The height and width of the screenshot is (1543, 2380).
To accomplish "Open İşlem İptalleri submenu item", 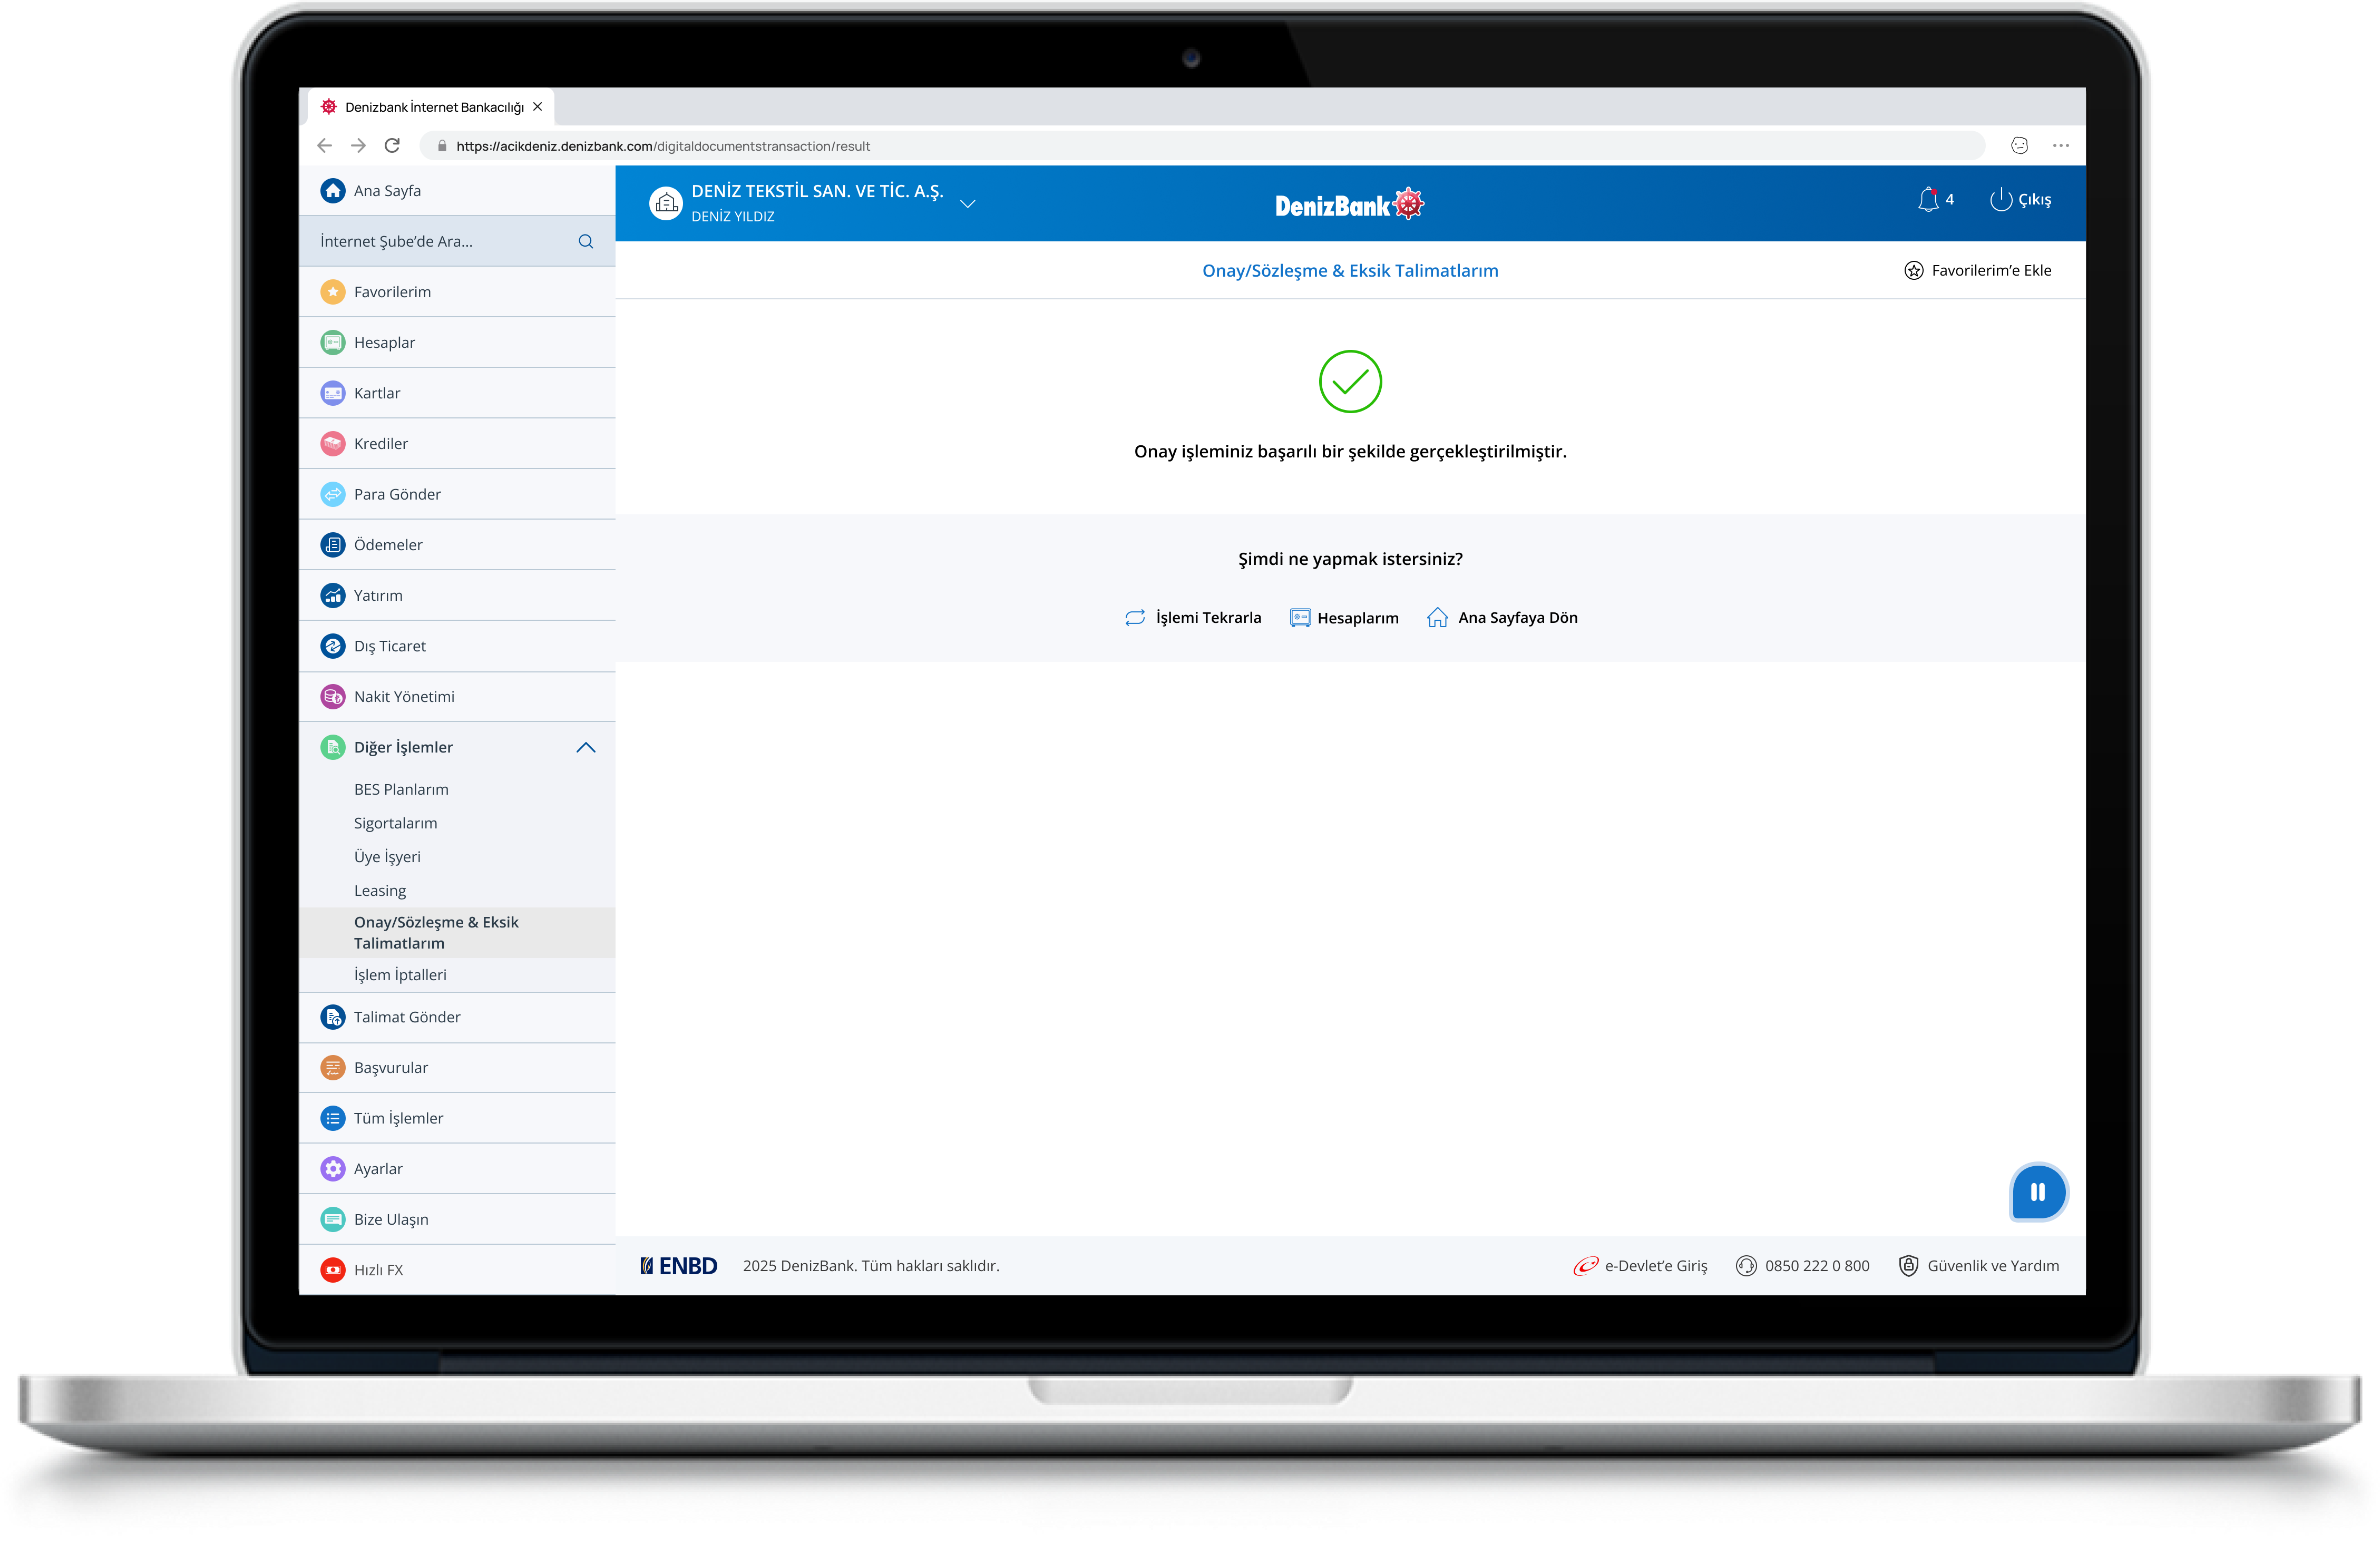I will pyautogui.click(x=400, y=974).
